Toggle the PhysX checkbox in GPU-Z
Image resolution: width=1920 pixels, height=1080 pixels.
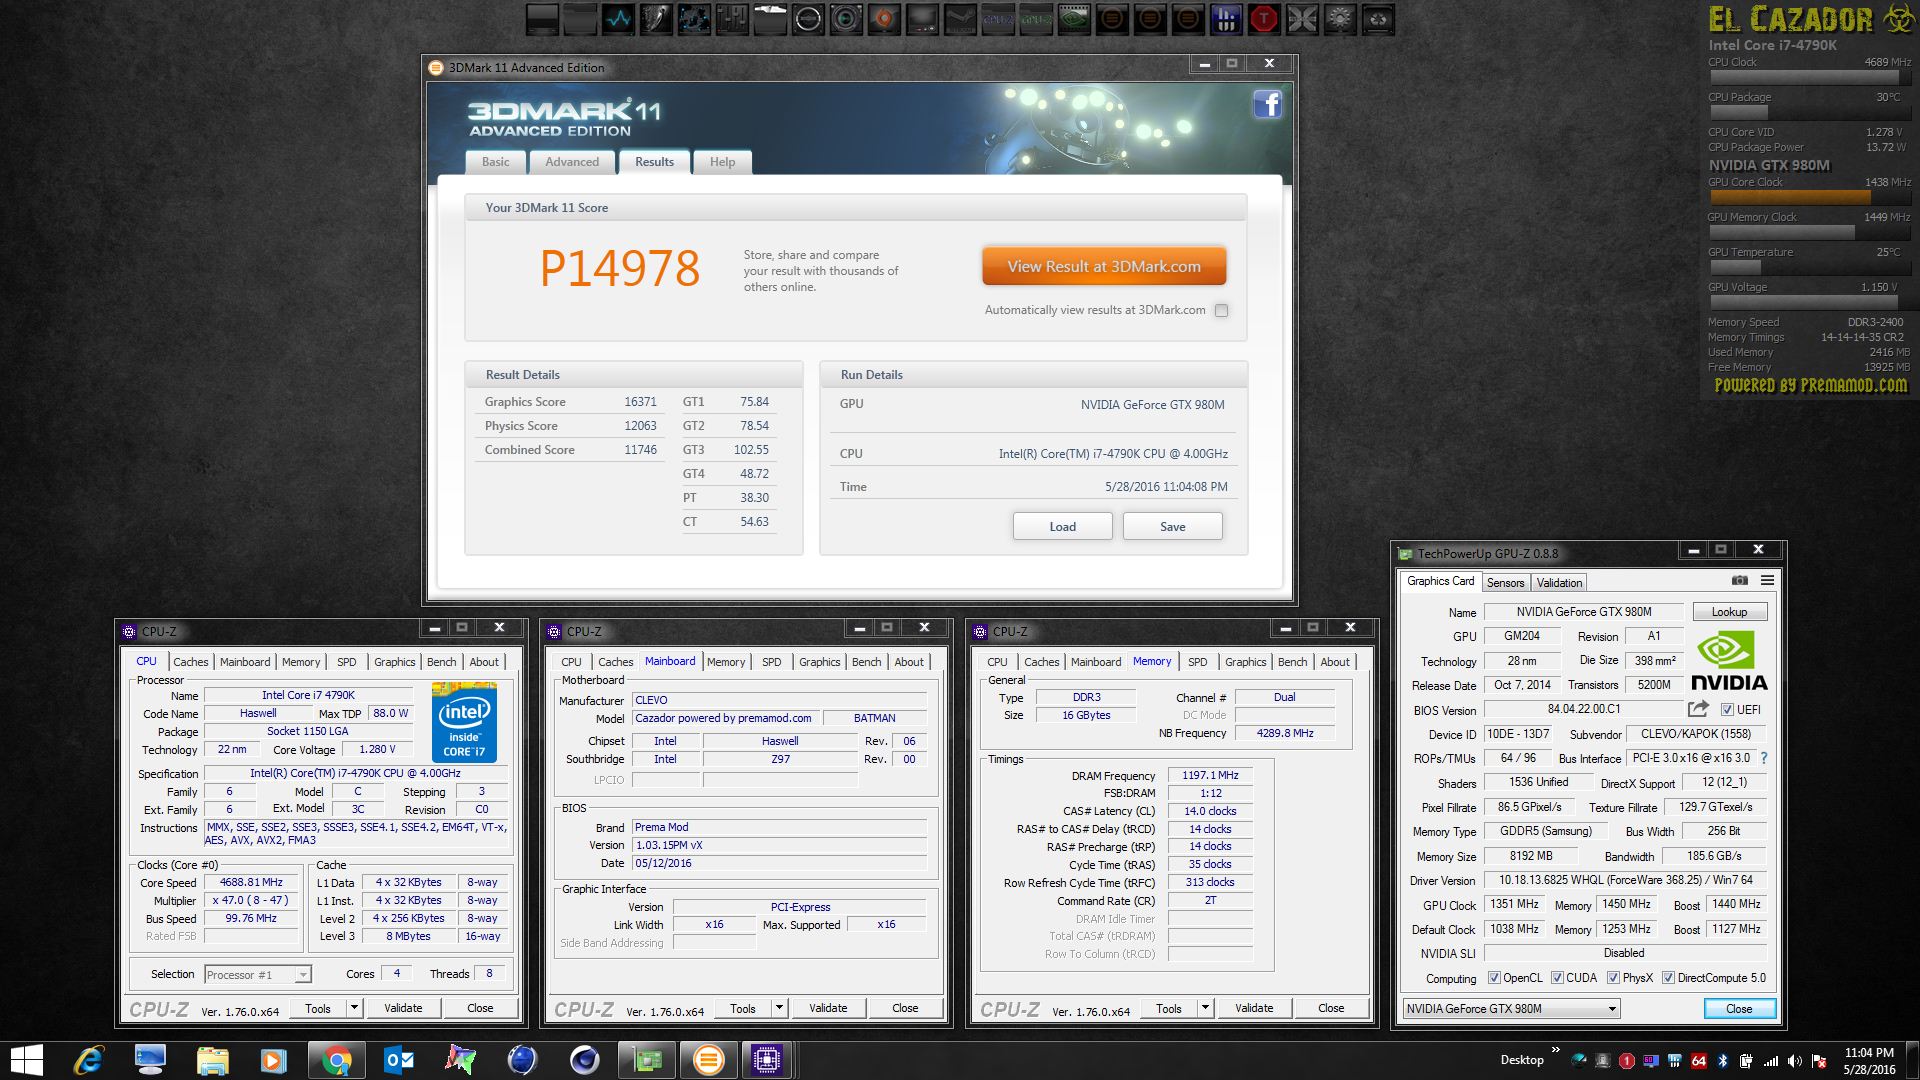click(1613, 978)
